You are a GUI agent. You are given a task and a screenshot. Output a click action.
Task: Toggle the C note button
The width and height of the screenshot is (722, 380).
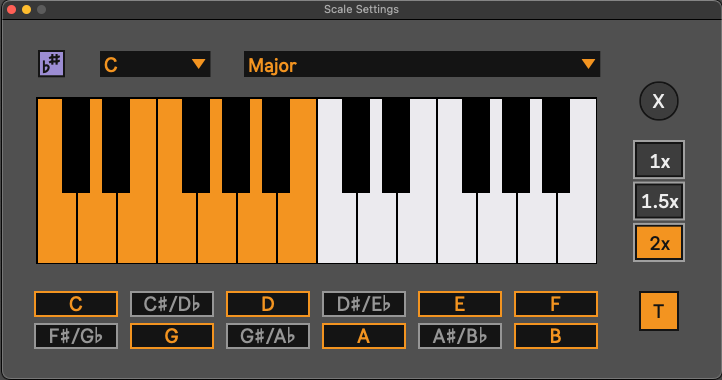click(76, 304)
